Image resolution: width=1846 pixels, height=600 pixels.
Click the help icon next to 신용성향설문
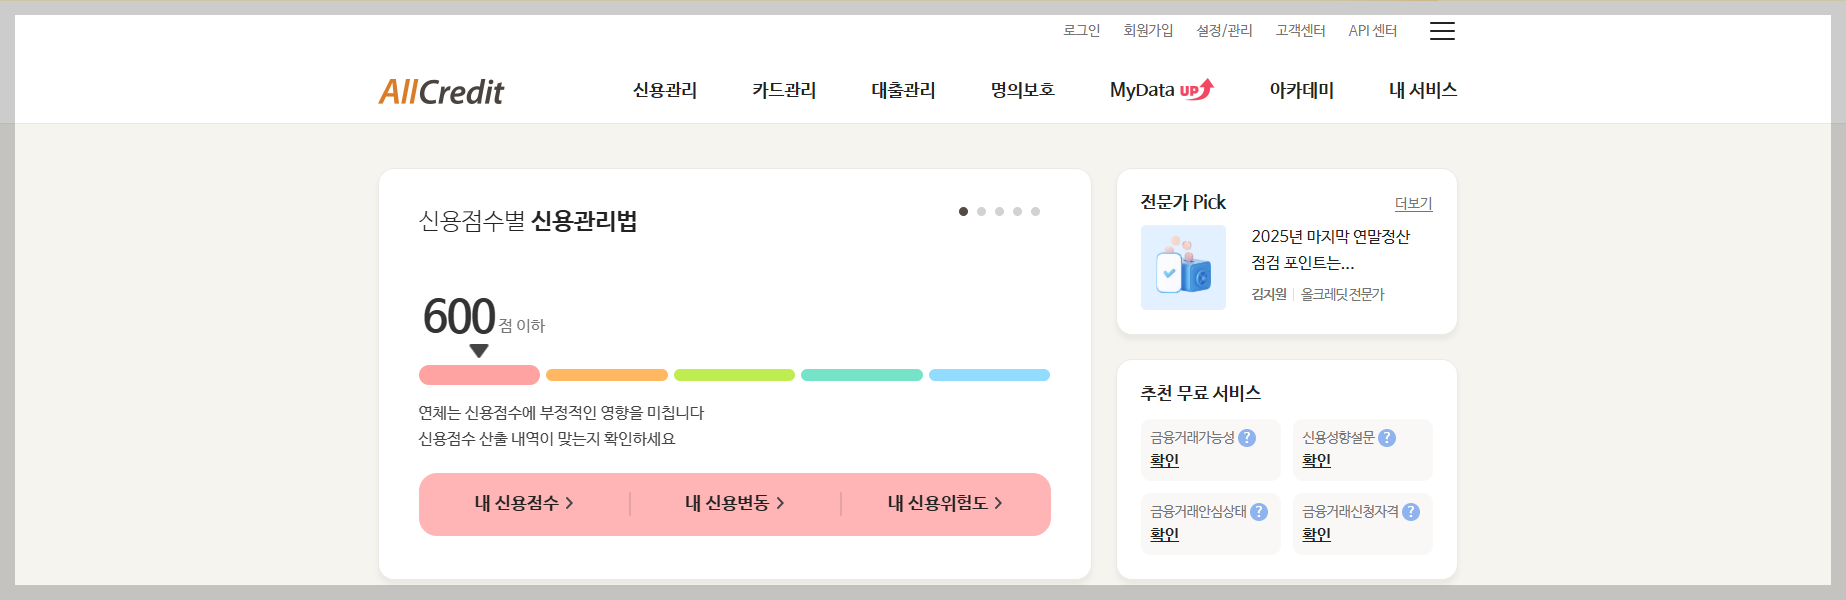(x=1387, y=438)
